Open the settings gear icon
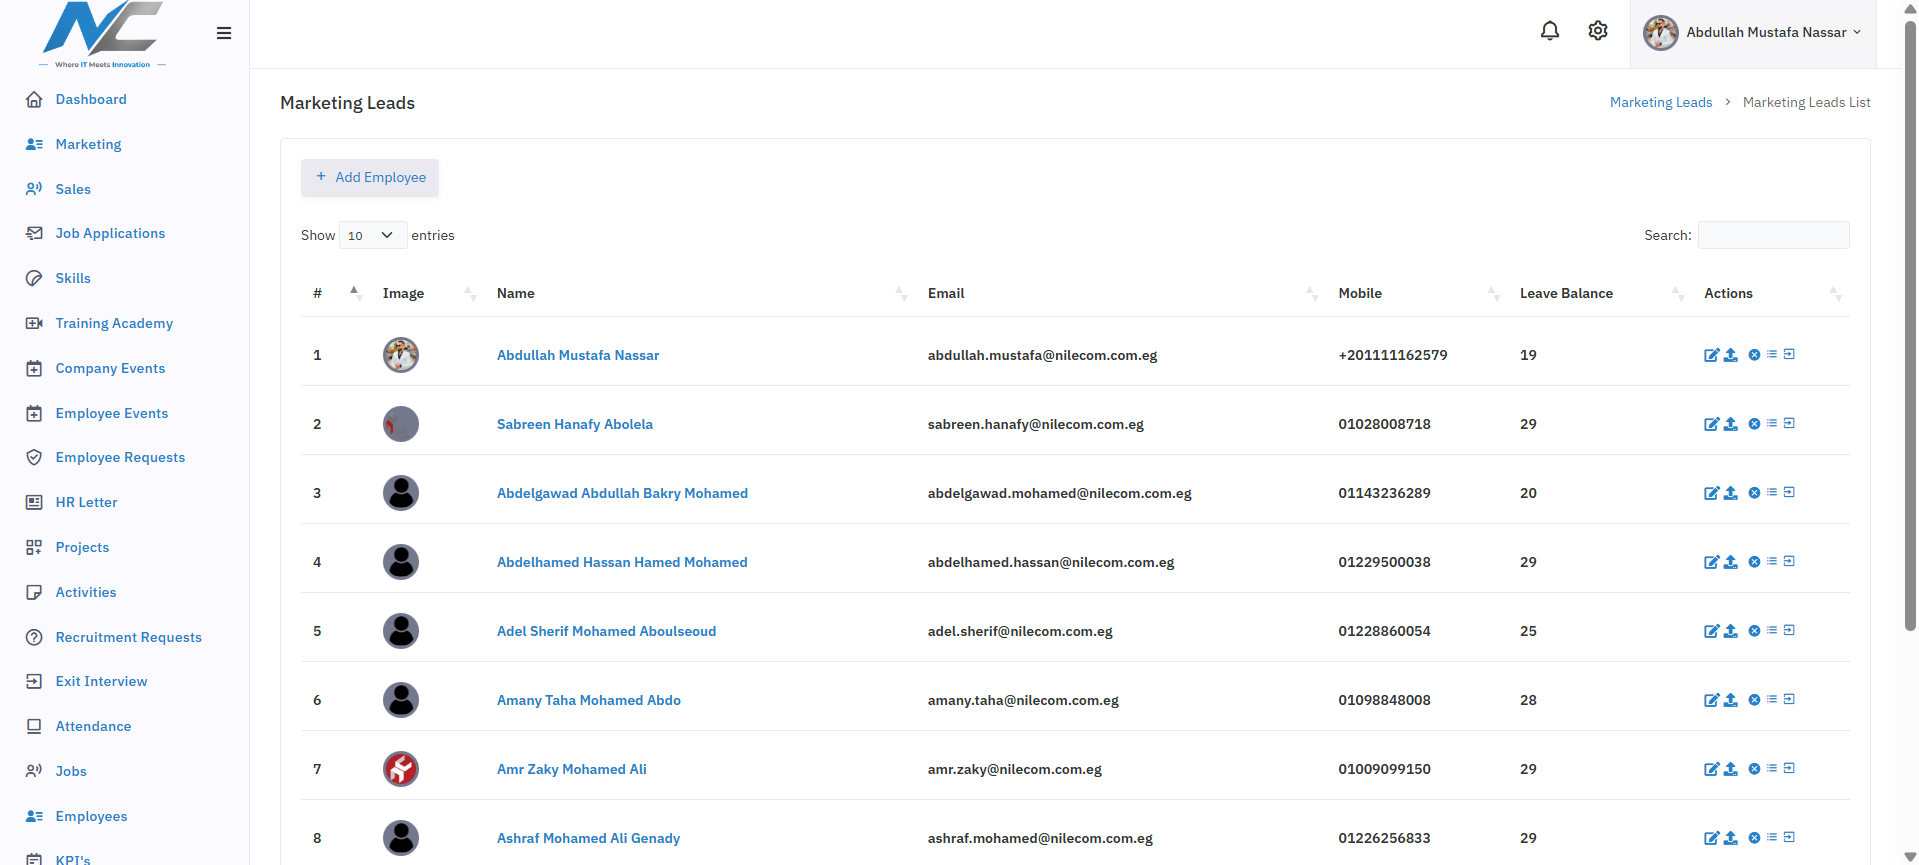 1598,31
